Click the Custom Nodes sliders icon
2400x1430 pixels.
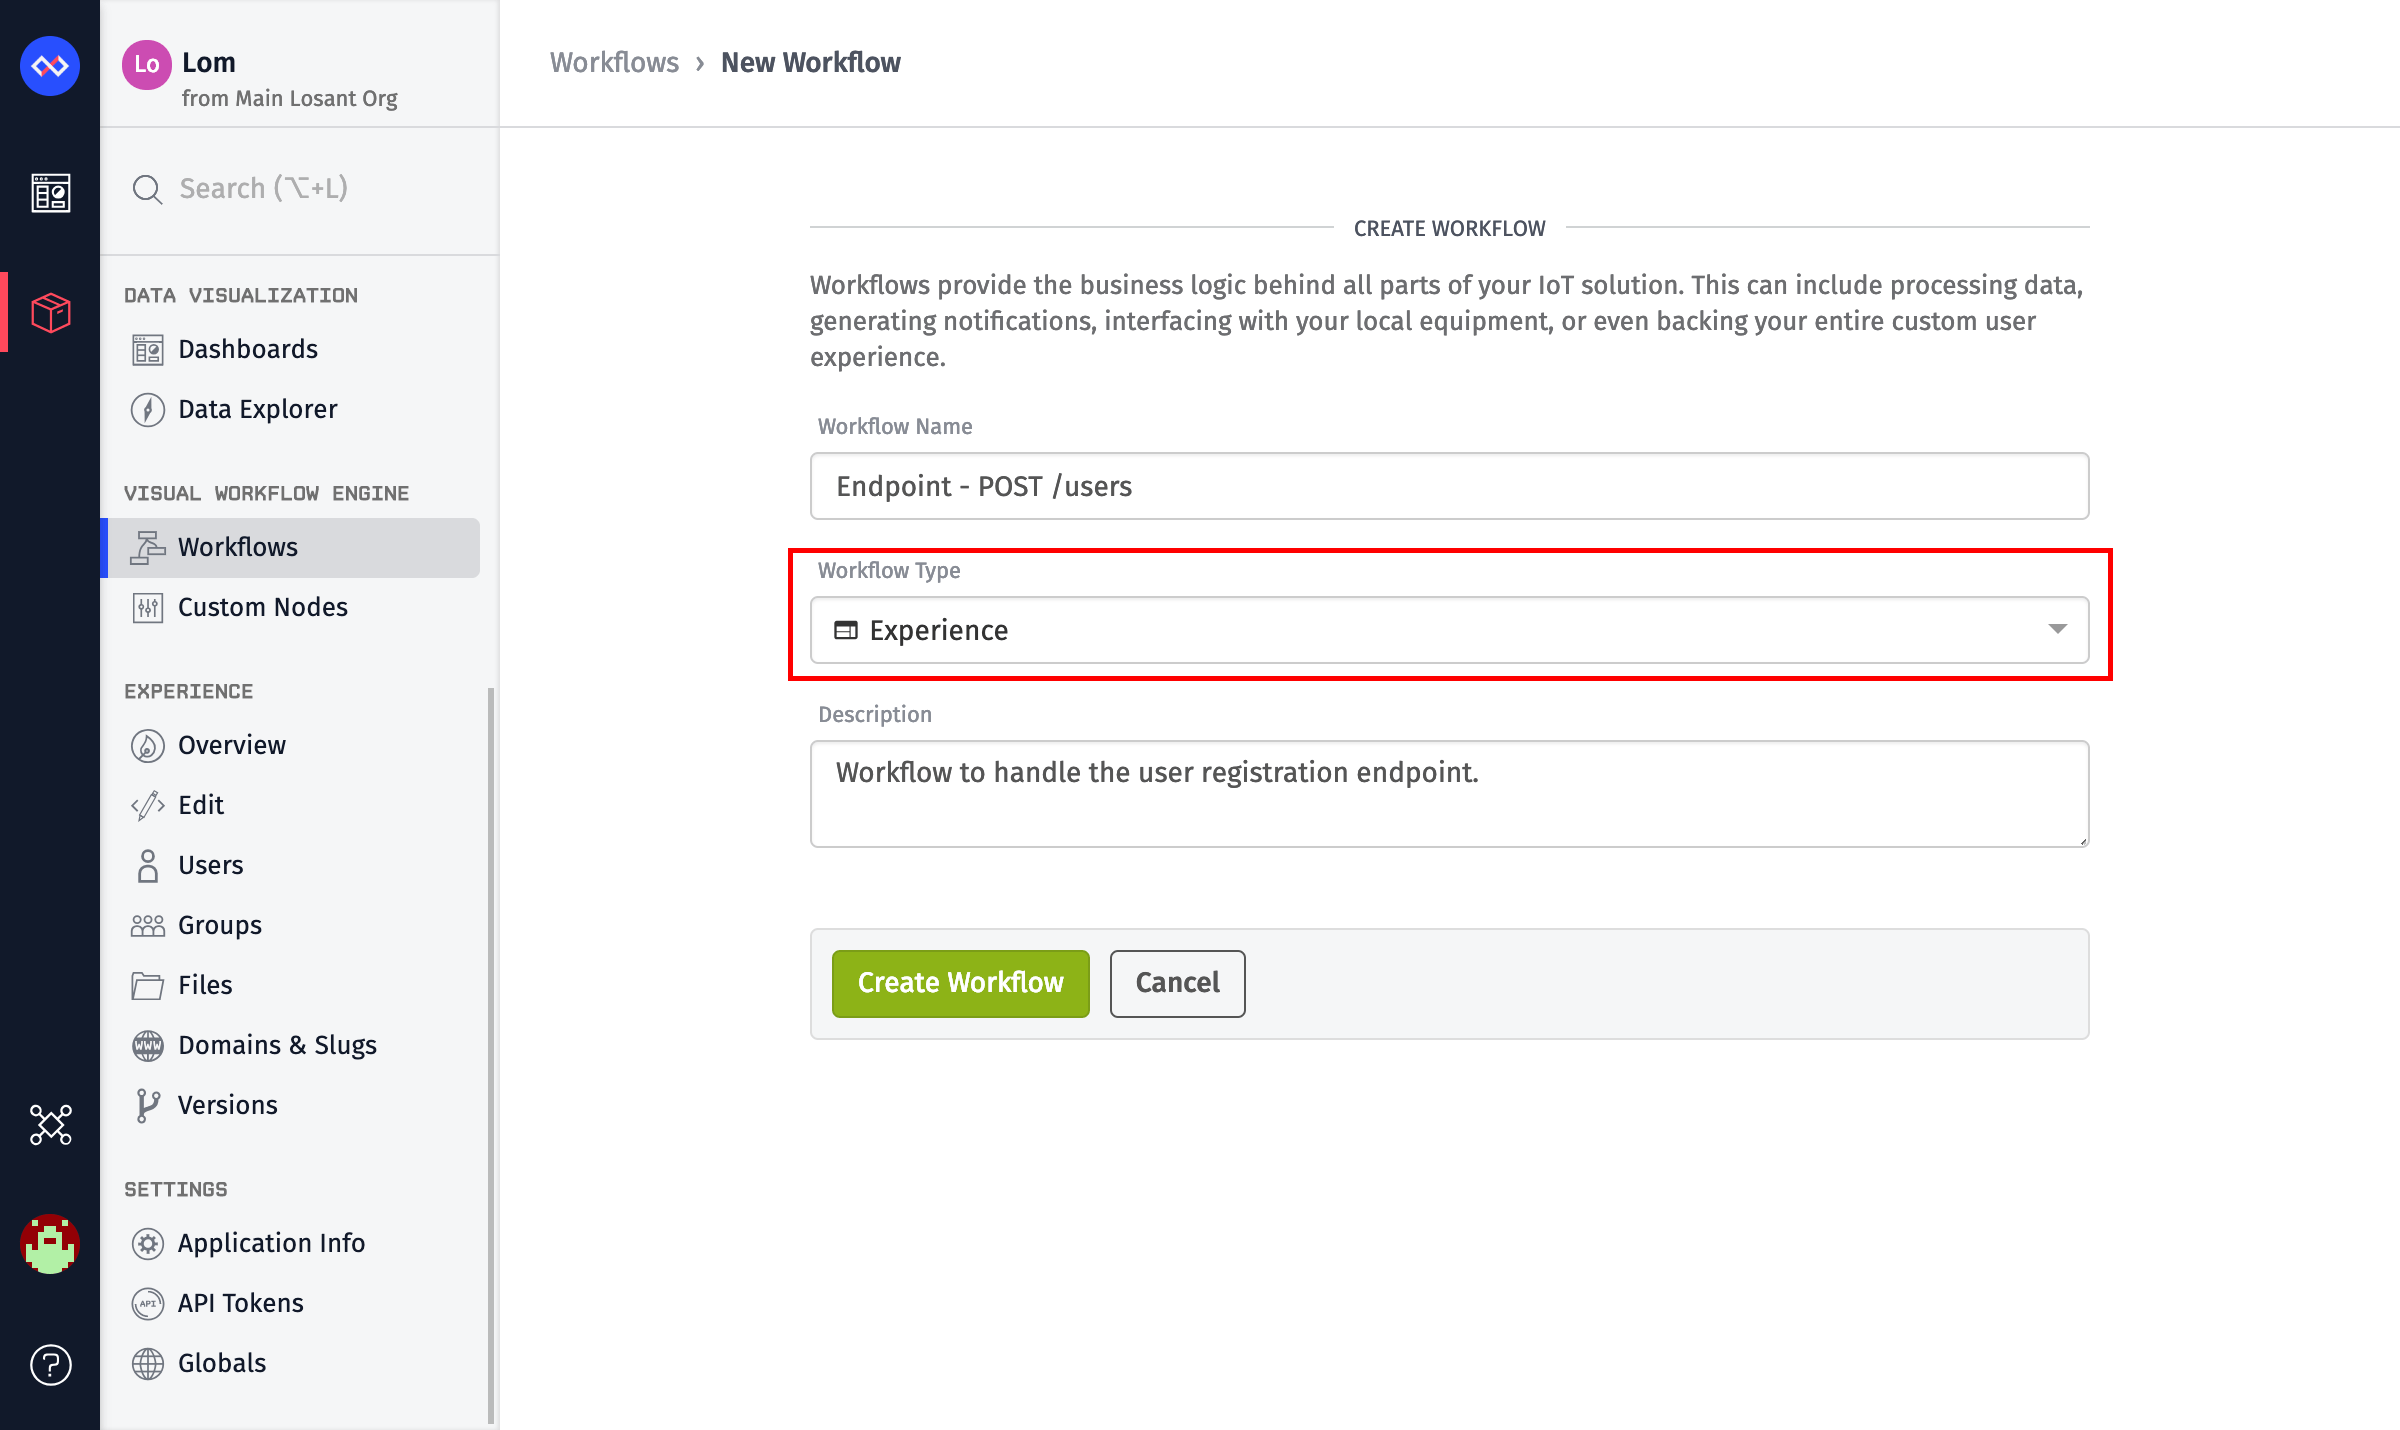click(148, 608)
